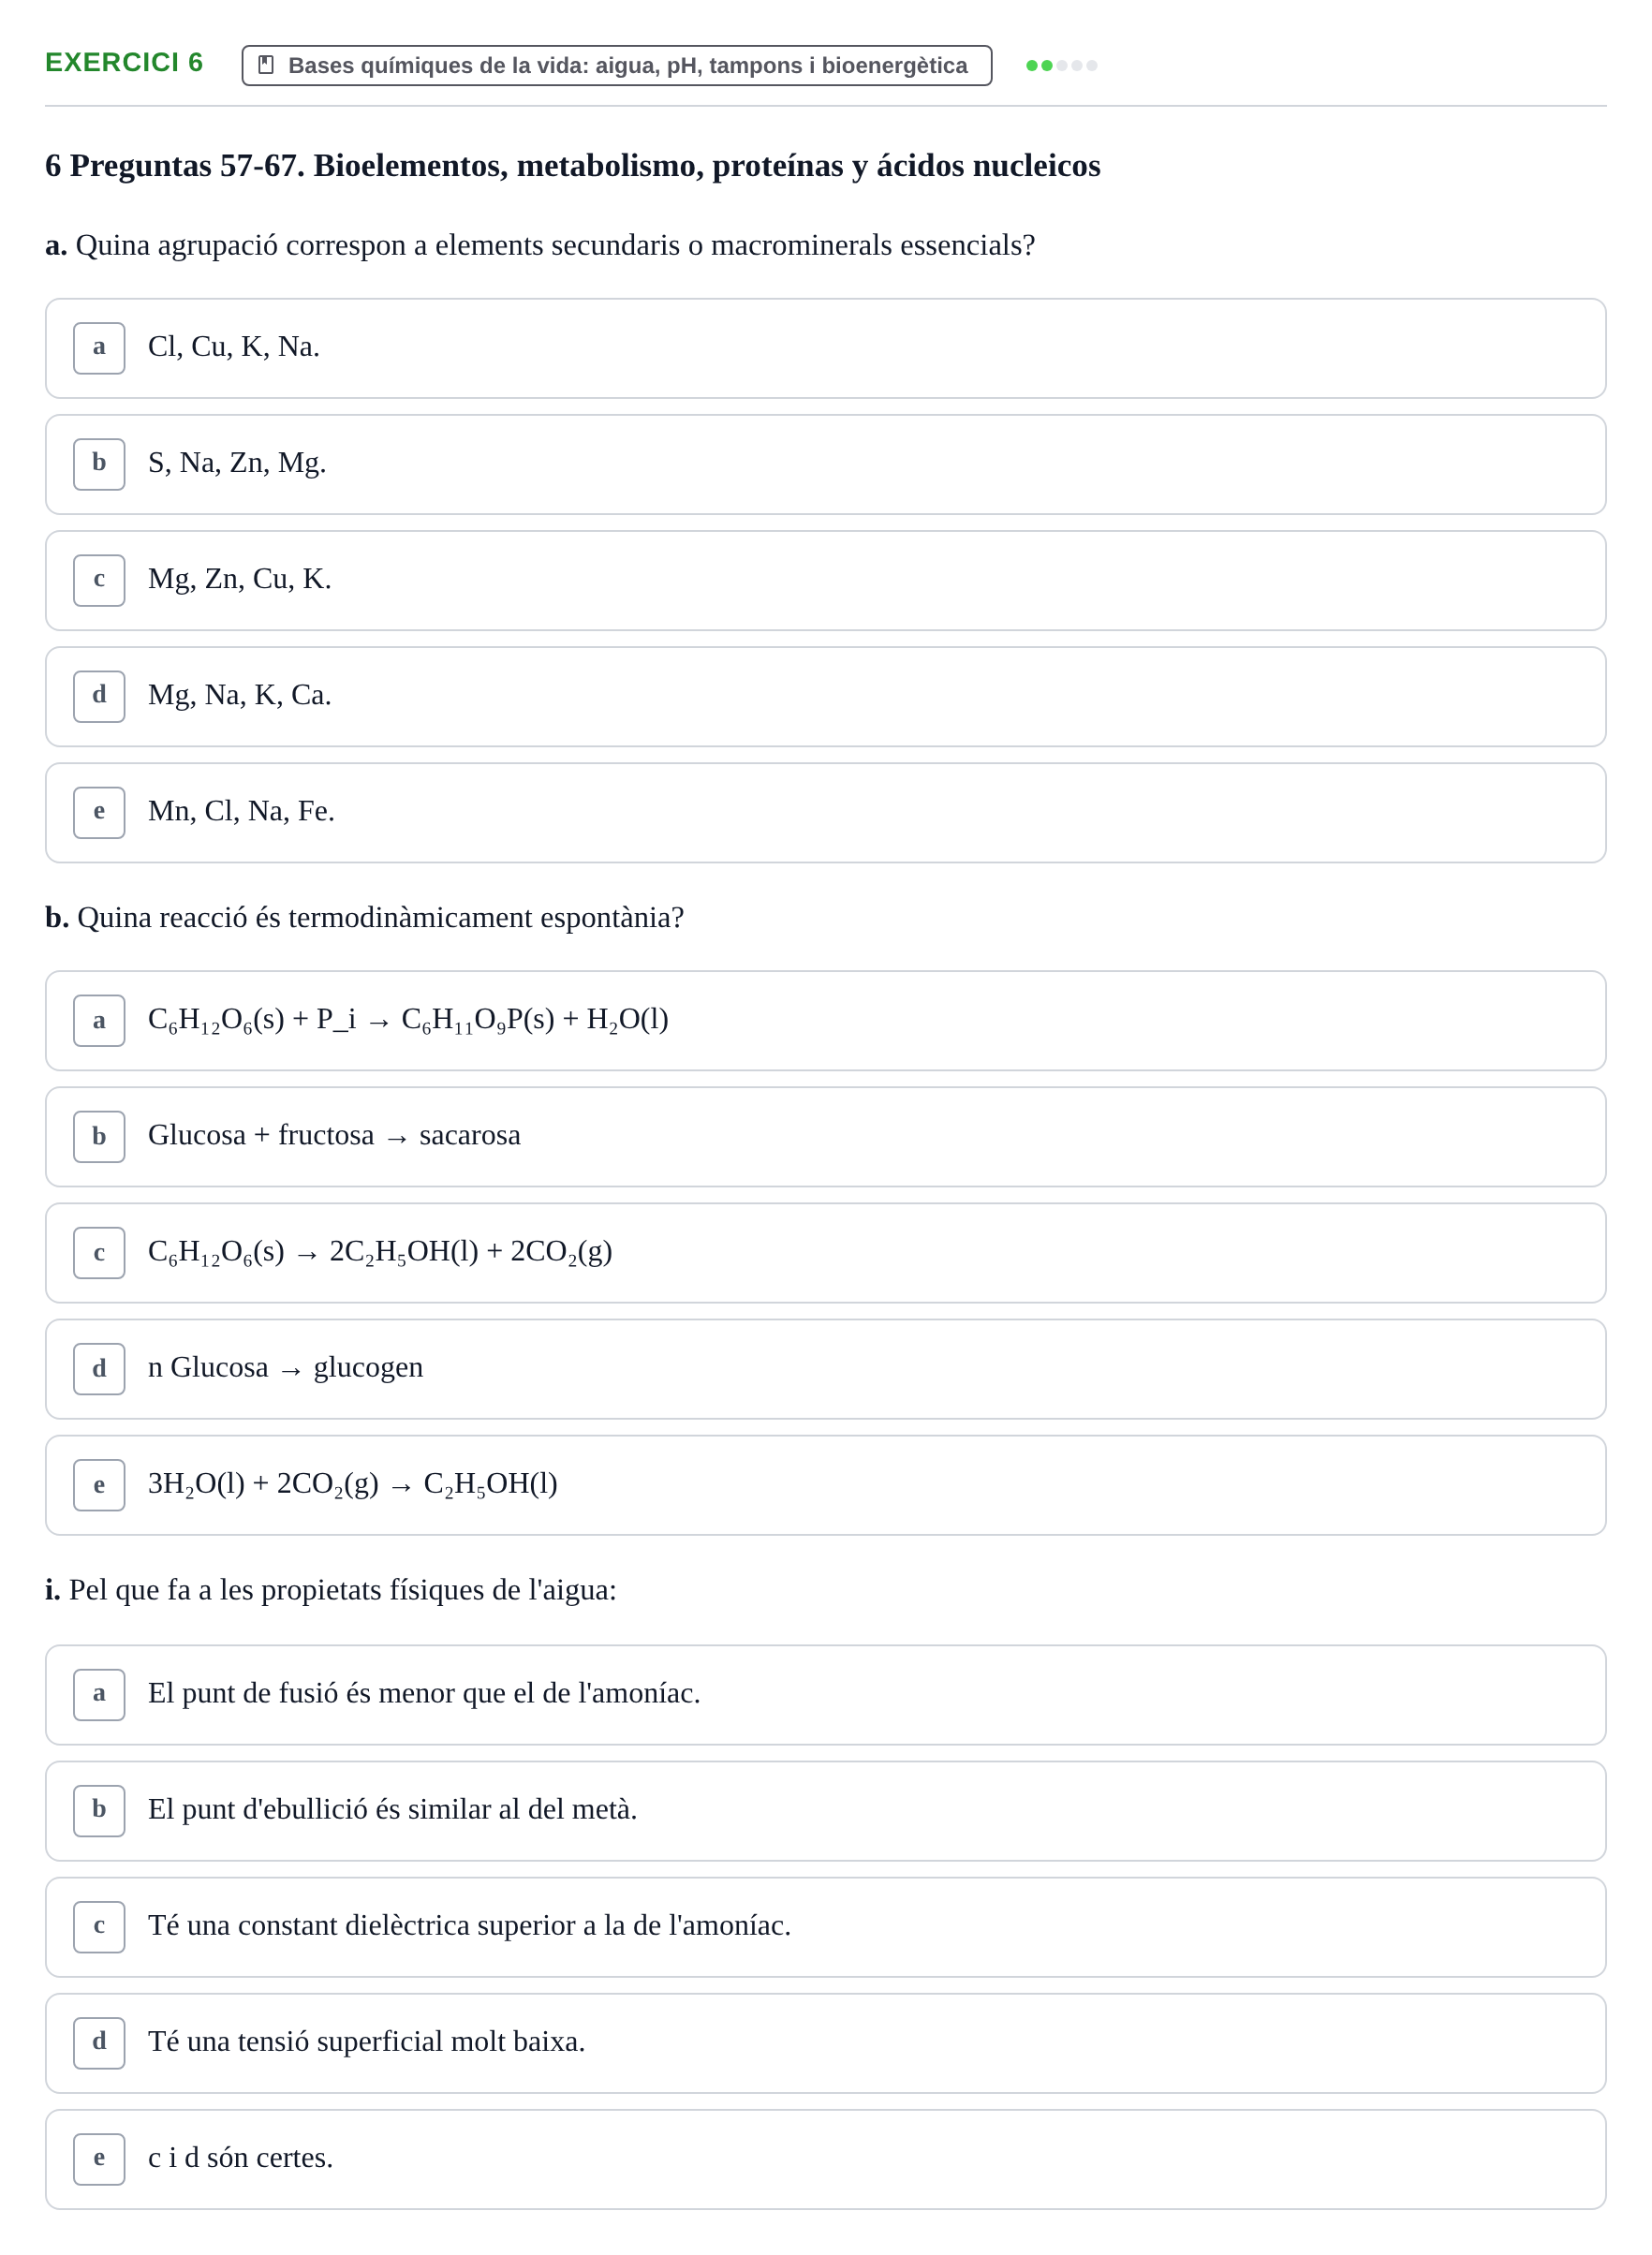Pick option 'Mg, Zn, Cu, K.'
This screenshot has width=1652, height=2255.
pos(825,580)
